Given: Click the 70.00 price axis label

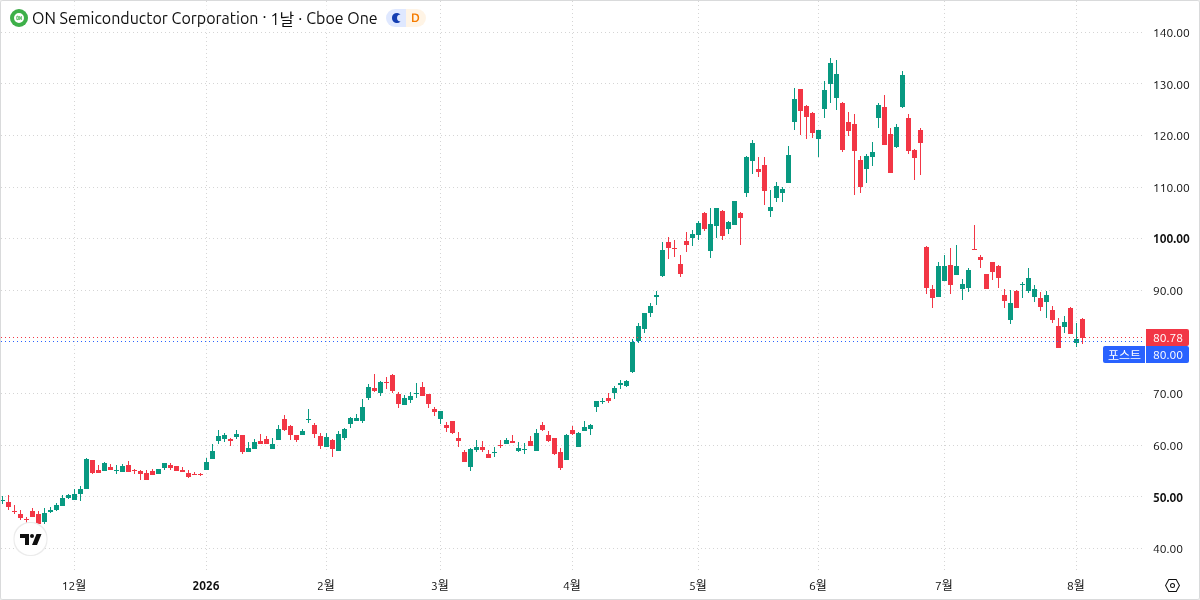Looking at the screenshot, I should (x=1170, y=394).
